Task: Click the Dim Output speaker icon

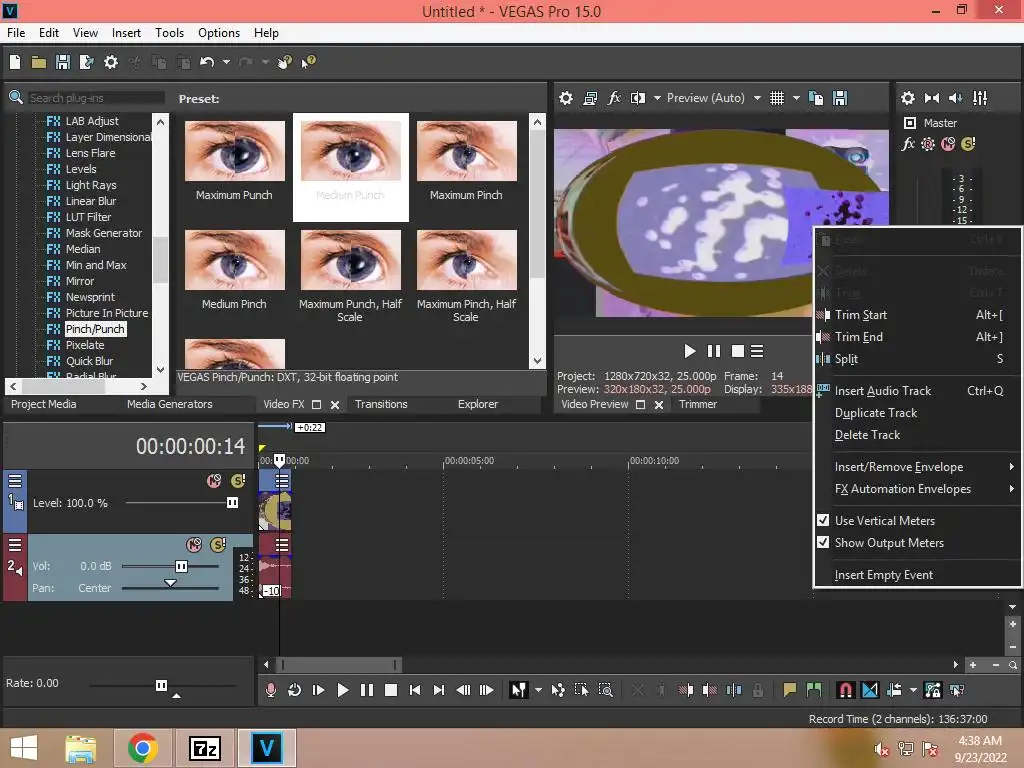Action: coord(955,98)
